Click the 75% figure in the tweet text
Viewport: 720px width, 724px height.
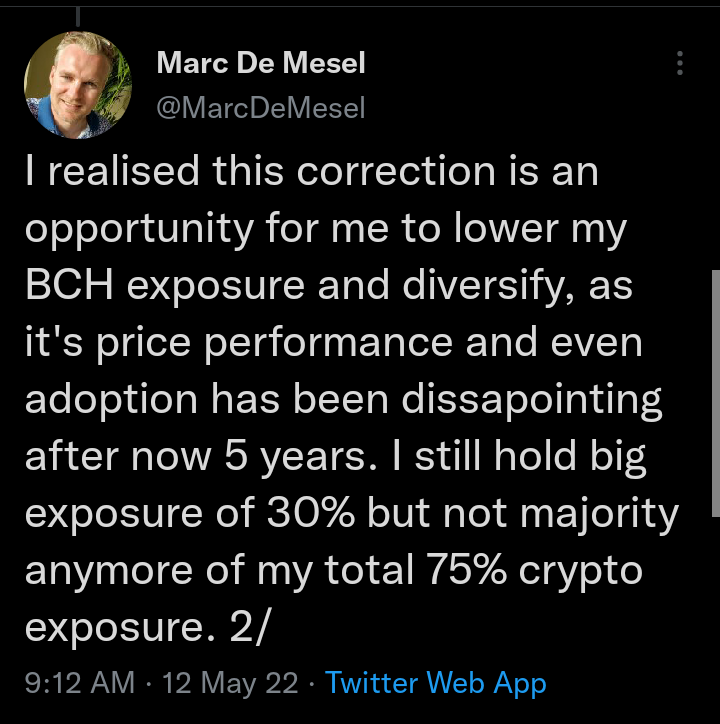(466, 570)
